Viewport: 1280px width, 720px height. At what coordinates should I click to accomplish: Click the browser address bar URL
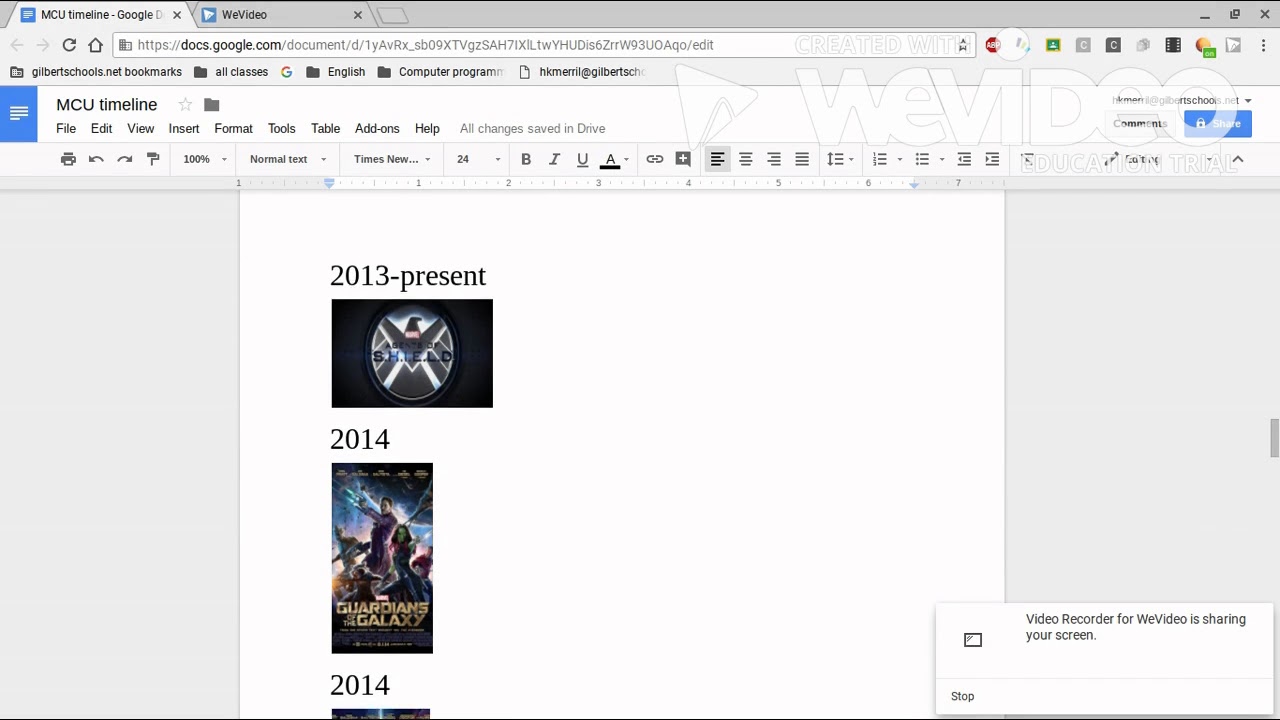pyautogui.click(x=425, y=45)
